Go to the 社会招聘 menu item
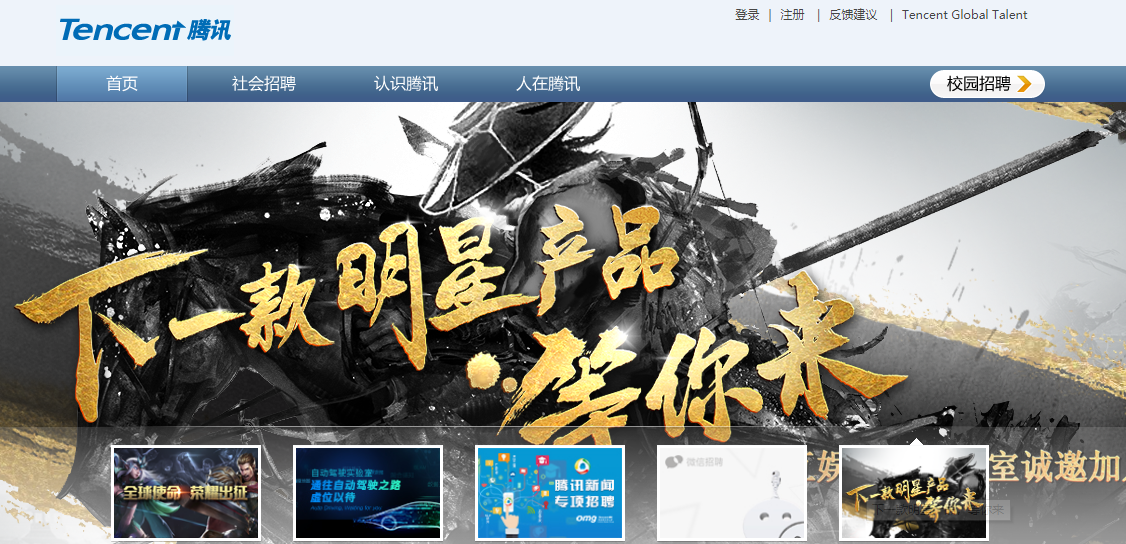Screen dimensions: 1126x544 tap(264, 84)
